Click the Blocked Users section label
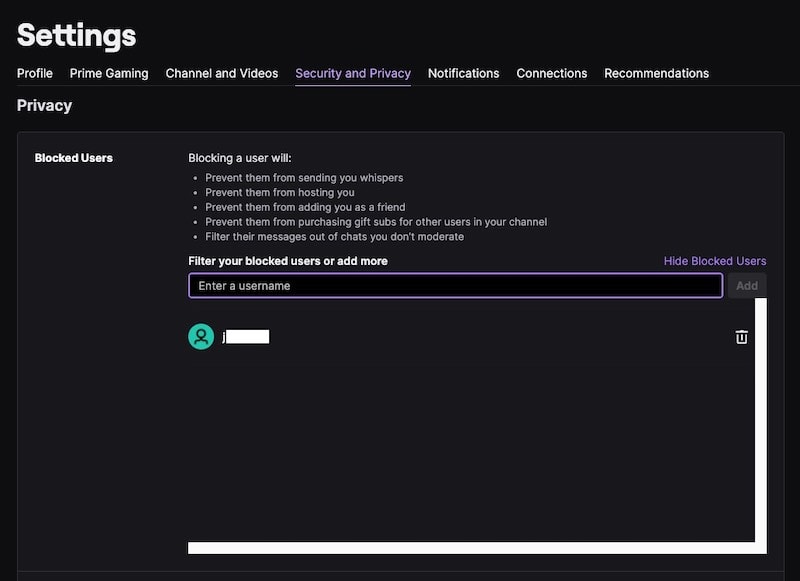Screen dimensions: 800x581 (74, 158)
